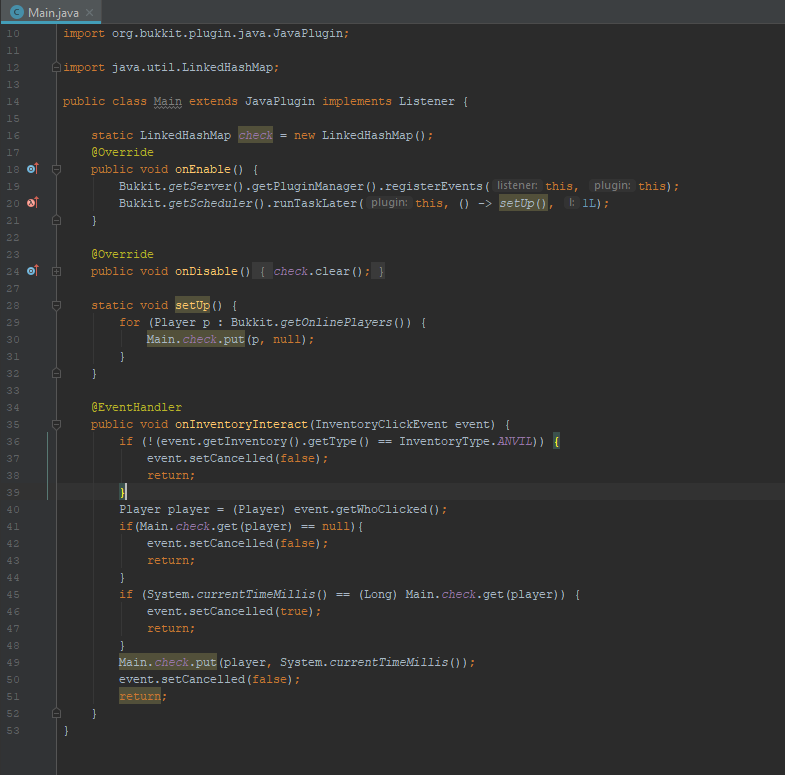
Task: Click the fold end marker on line 52
Action: (x=56, y=713)
